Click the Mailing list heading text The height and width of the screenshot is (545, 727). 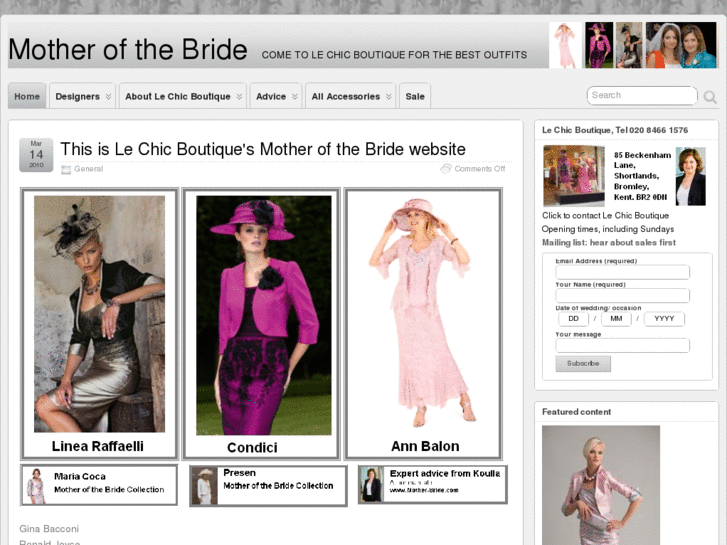[609, 243]
